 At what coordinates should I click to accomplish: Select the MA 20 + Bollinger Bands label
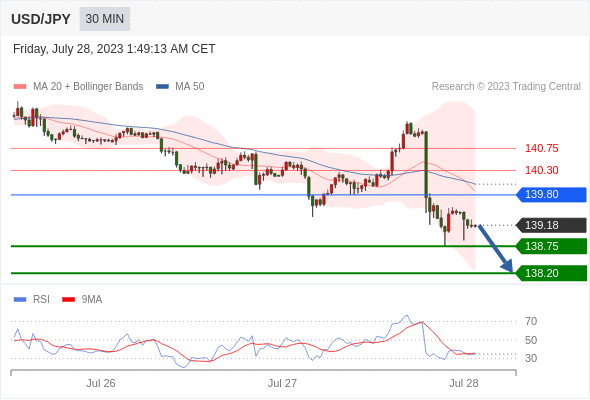88,87
